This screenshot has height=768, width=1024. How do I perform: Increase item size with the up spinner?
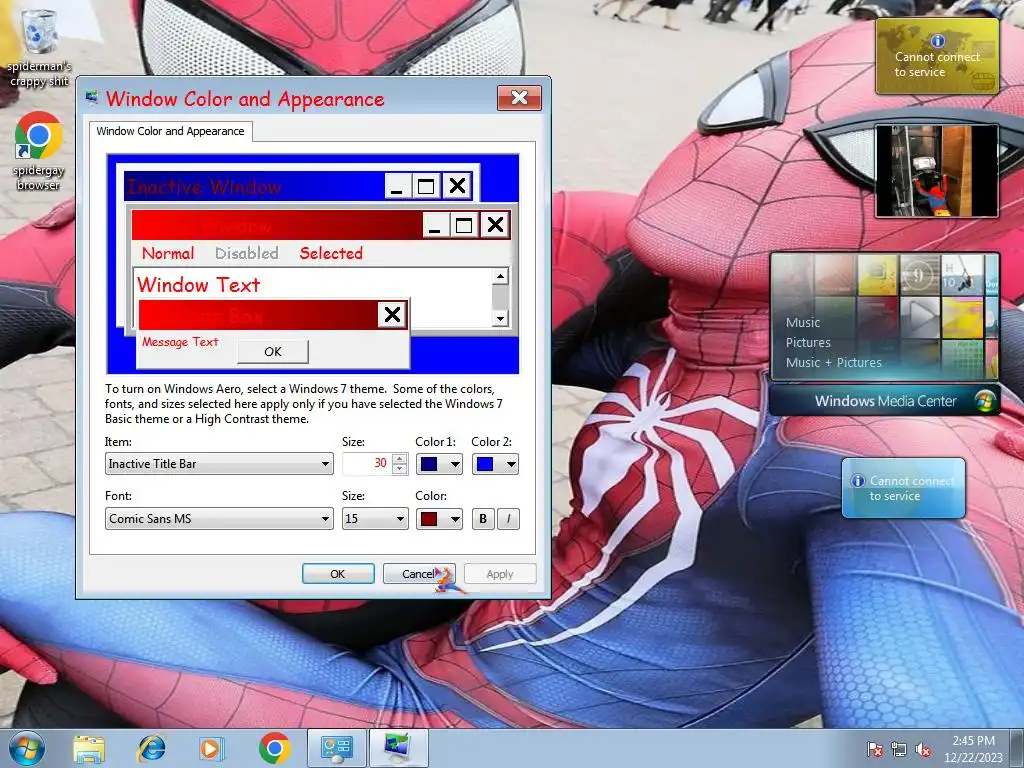(400, 458)
